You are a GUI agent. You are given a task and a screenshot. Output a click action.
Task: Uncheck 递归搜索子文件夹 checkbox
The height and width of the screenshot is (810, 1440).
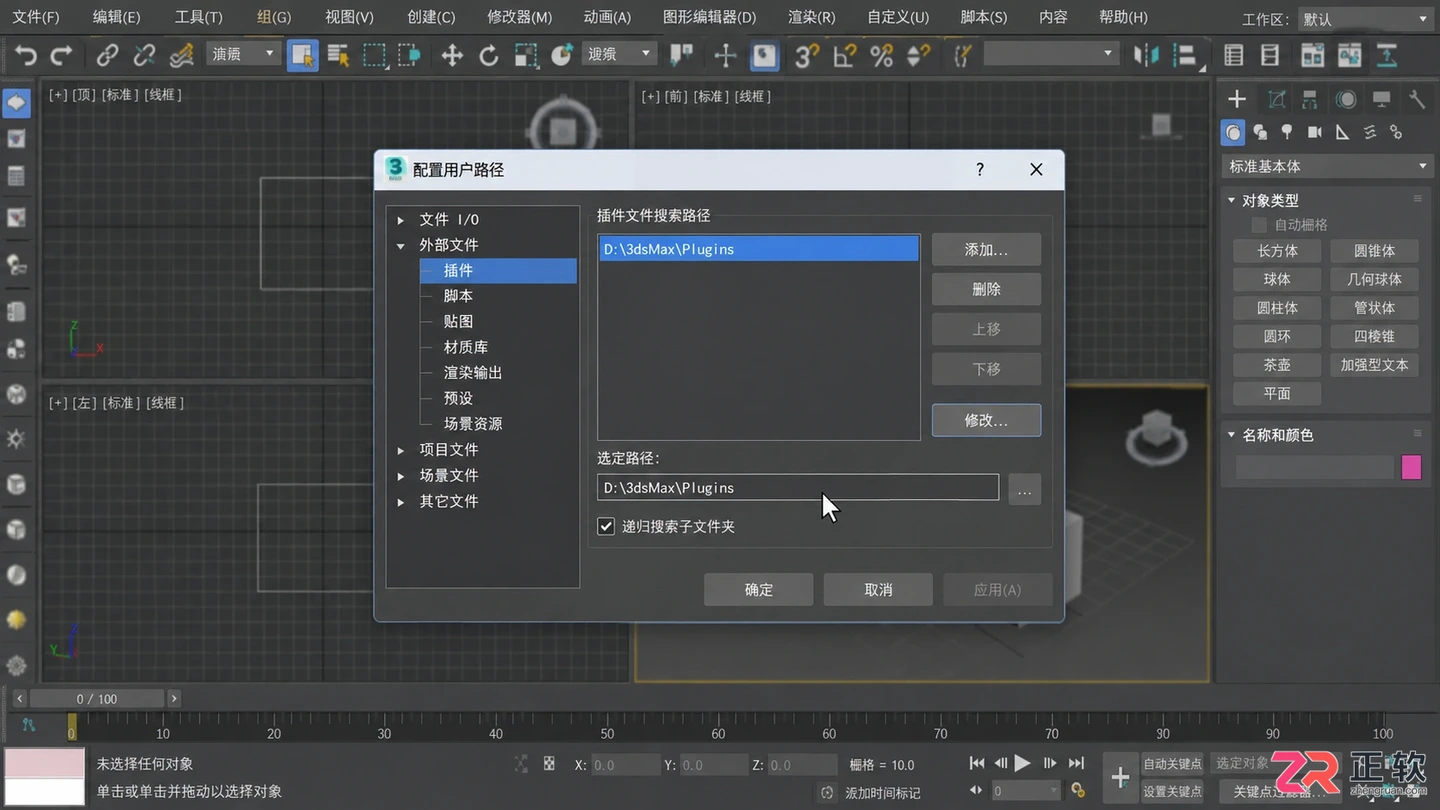(606, 526)
